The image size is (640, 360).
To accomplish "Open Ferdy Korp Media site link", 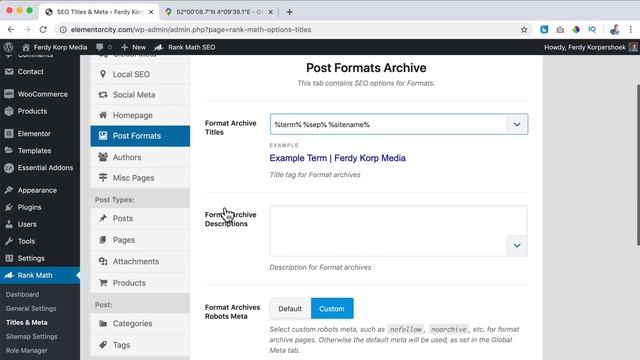I will pos(55,47).
